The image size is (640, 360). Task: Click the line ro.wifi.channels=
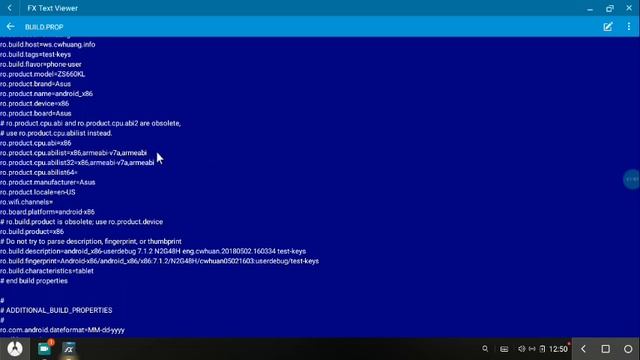pyautogui.click(x=27, y=202)
